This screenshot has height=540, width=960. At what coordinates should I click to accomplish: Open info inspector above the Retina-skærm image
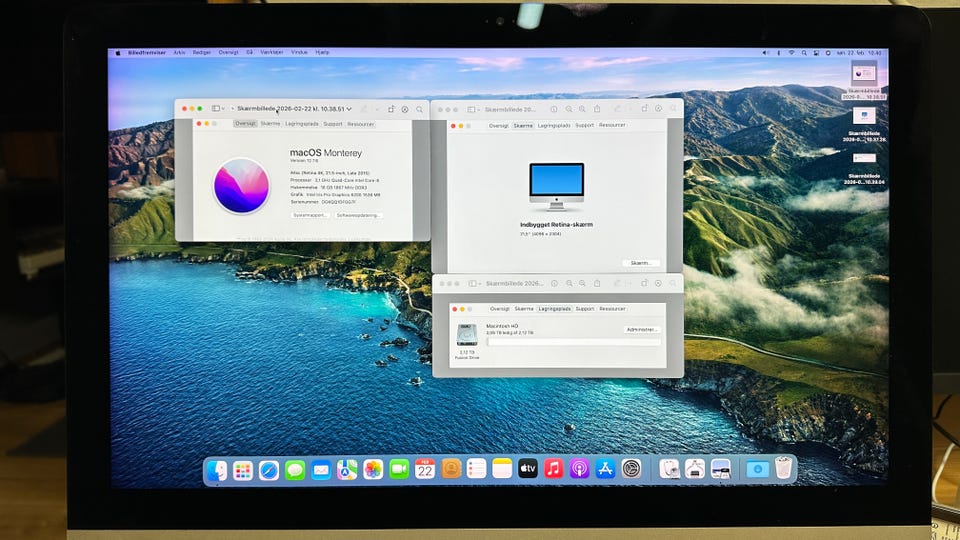coord(556,109)
